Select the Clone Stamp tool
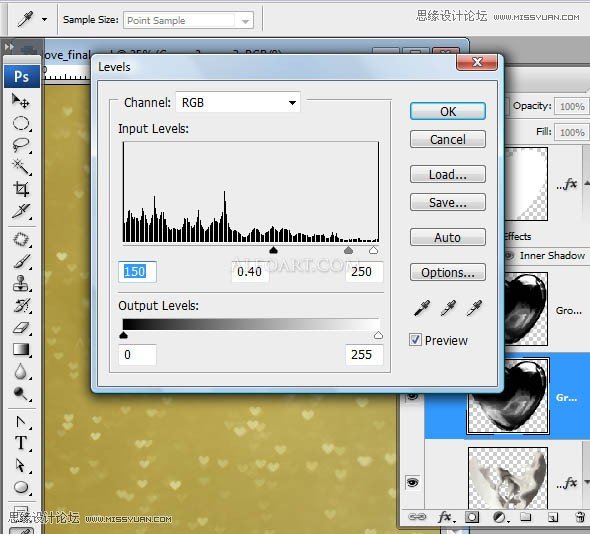This screenshot has height=534, width=590. (x=21, y=283)
